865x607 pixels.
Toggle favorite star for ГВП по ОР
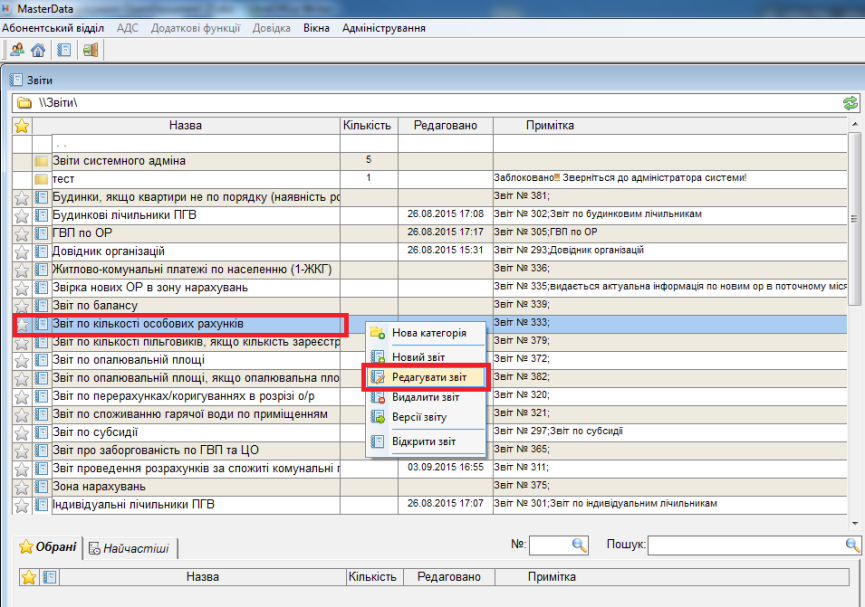pos(22,233)
